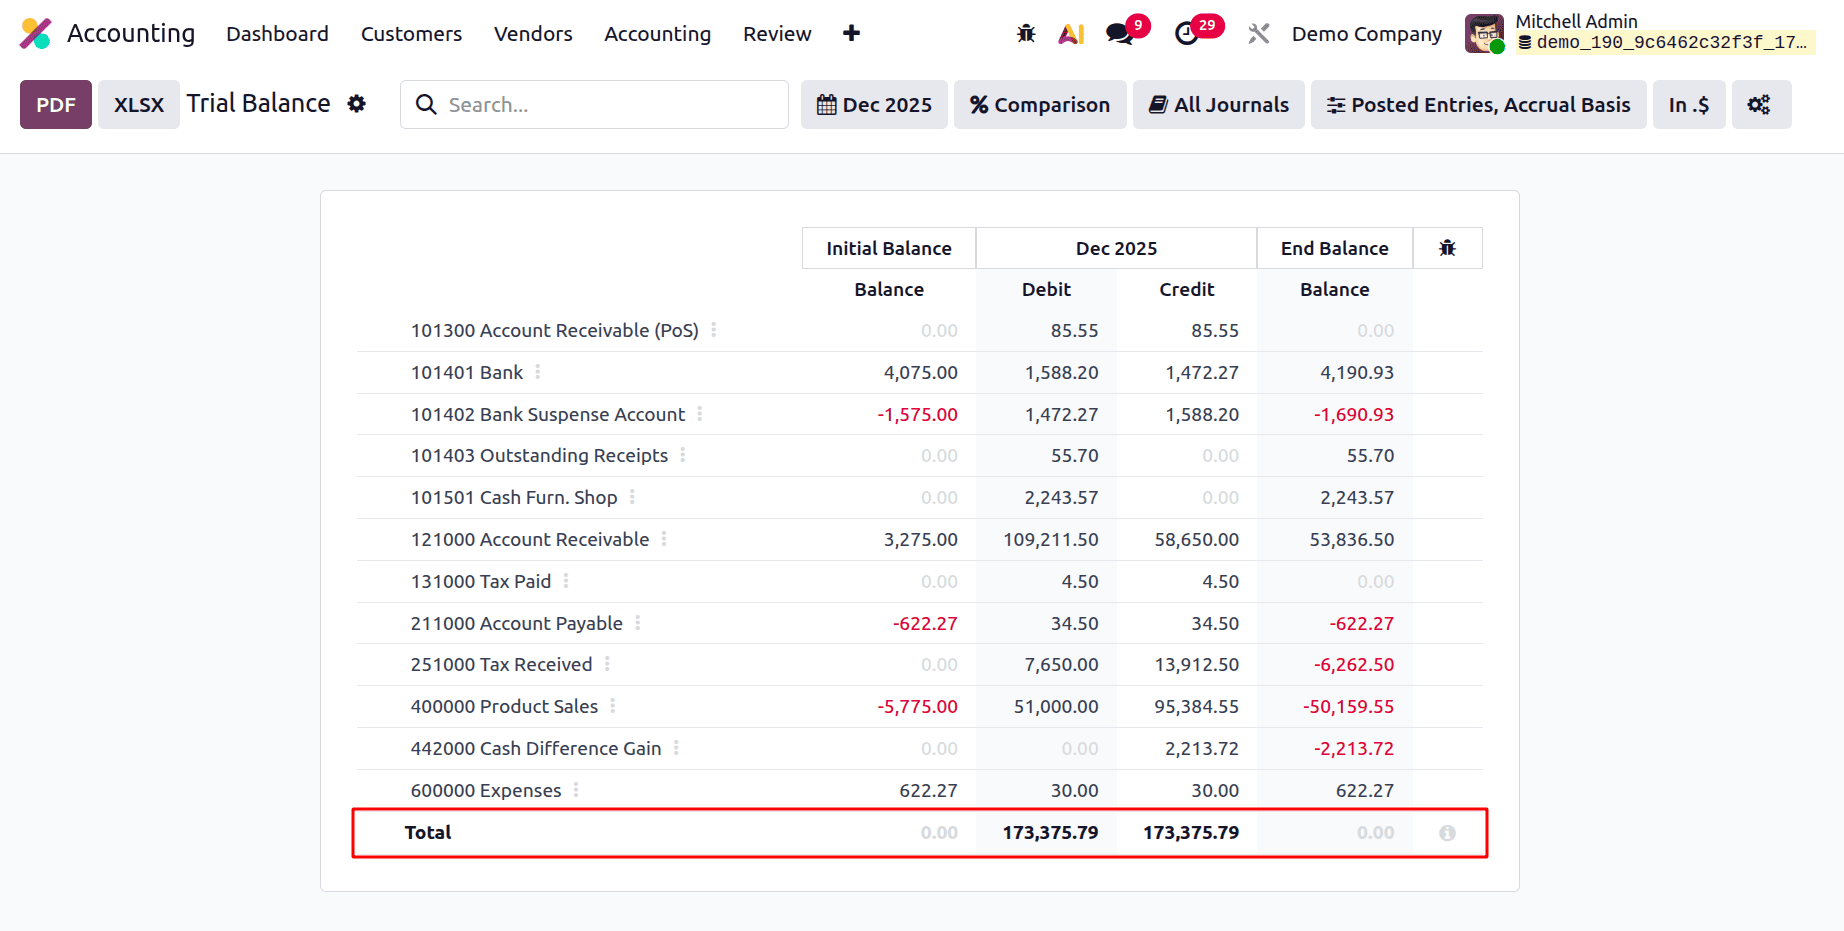1844x931 pixels.
Task: Open the In .$ rounding dropdown
Action: tap(1689, 105)
